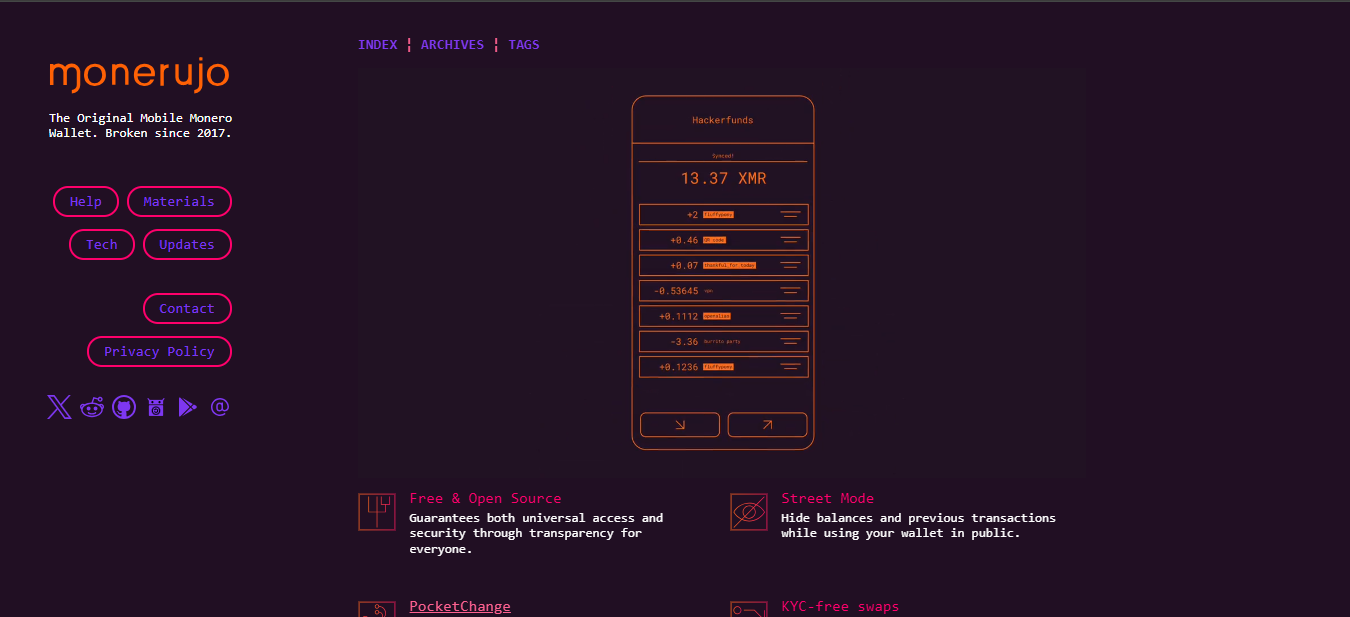The image size is (1350, 617).
Task: Click the monerujo logo
Action: coord(139,76)
